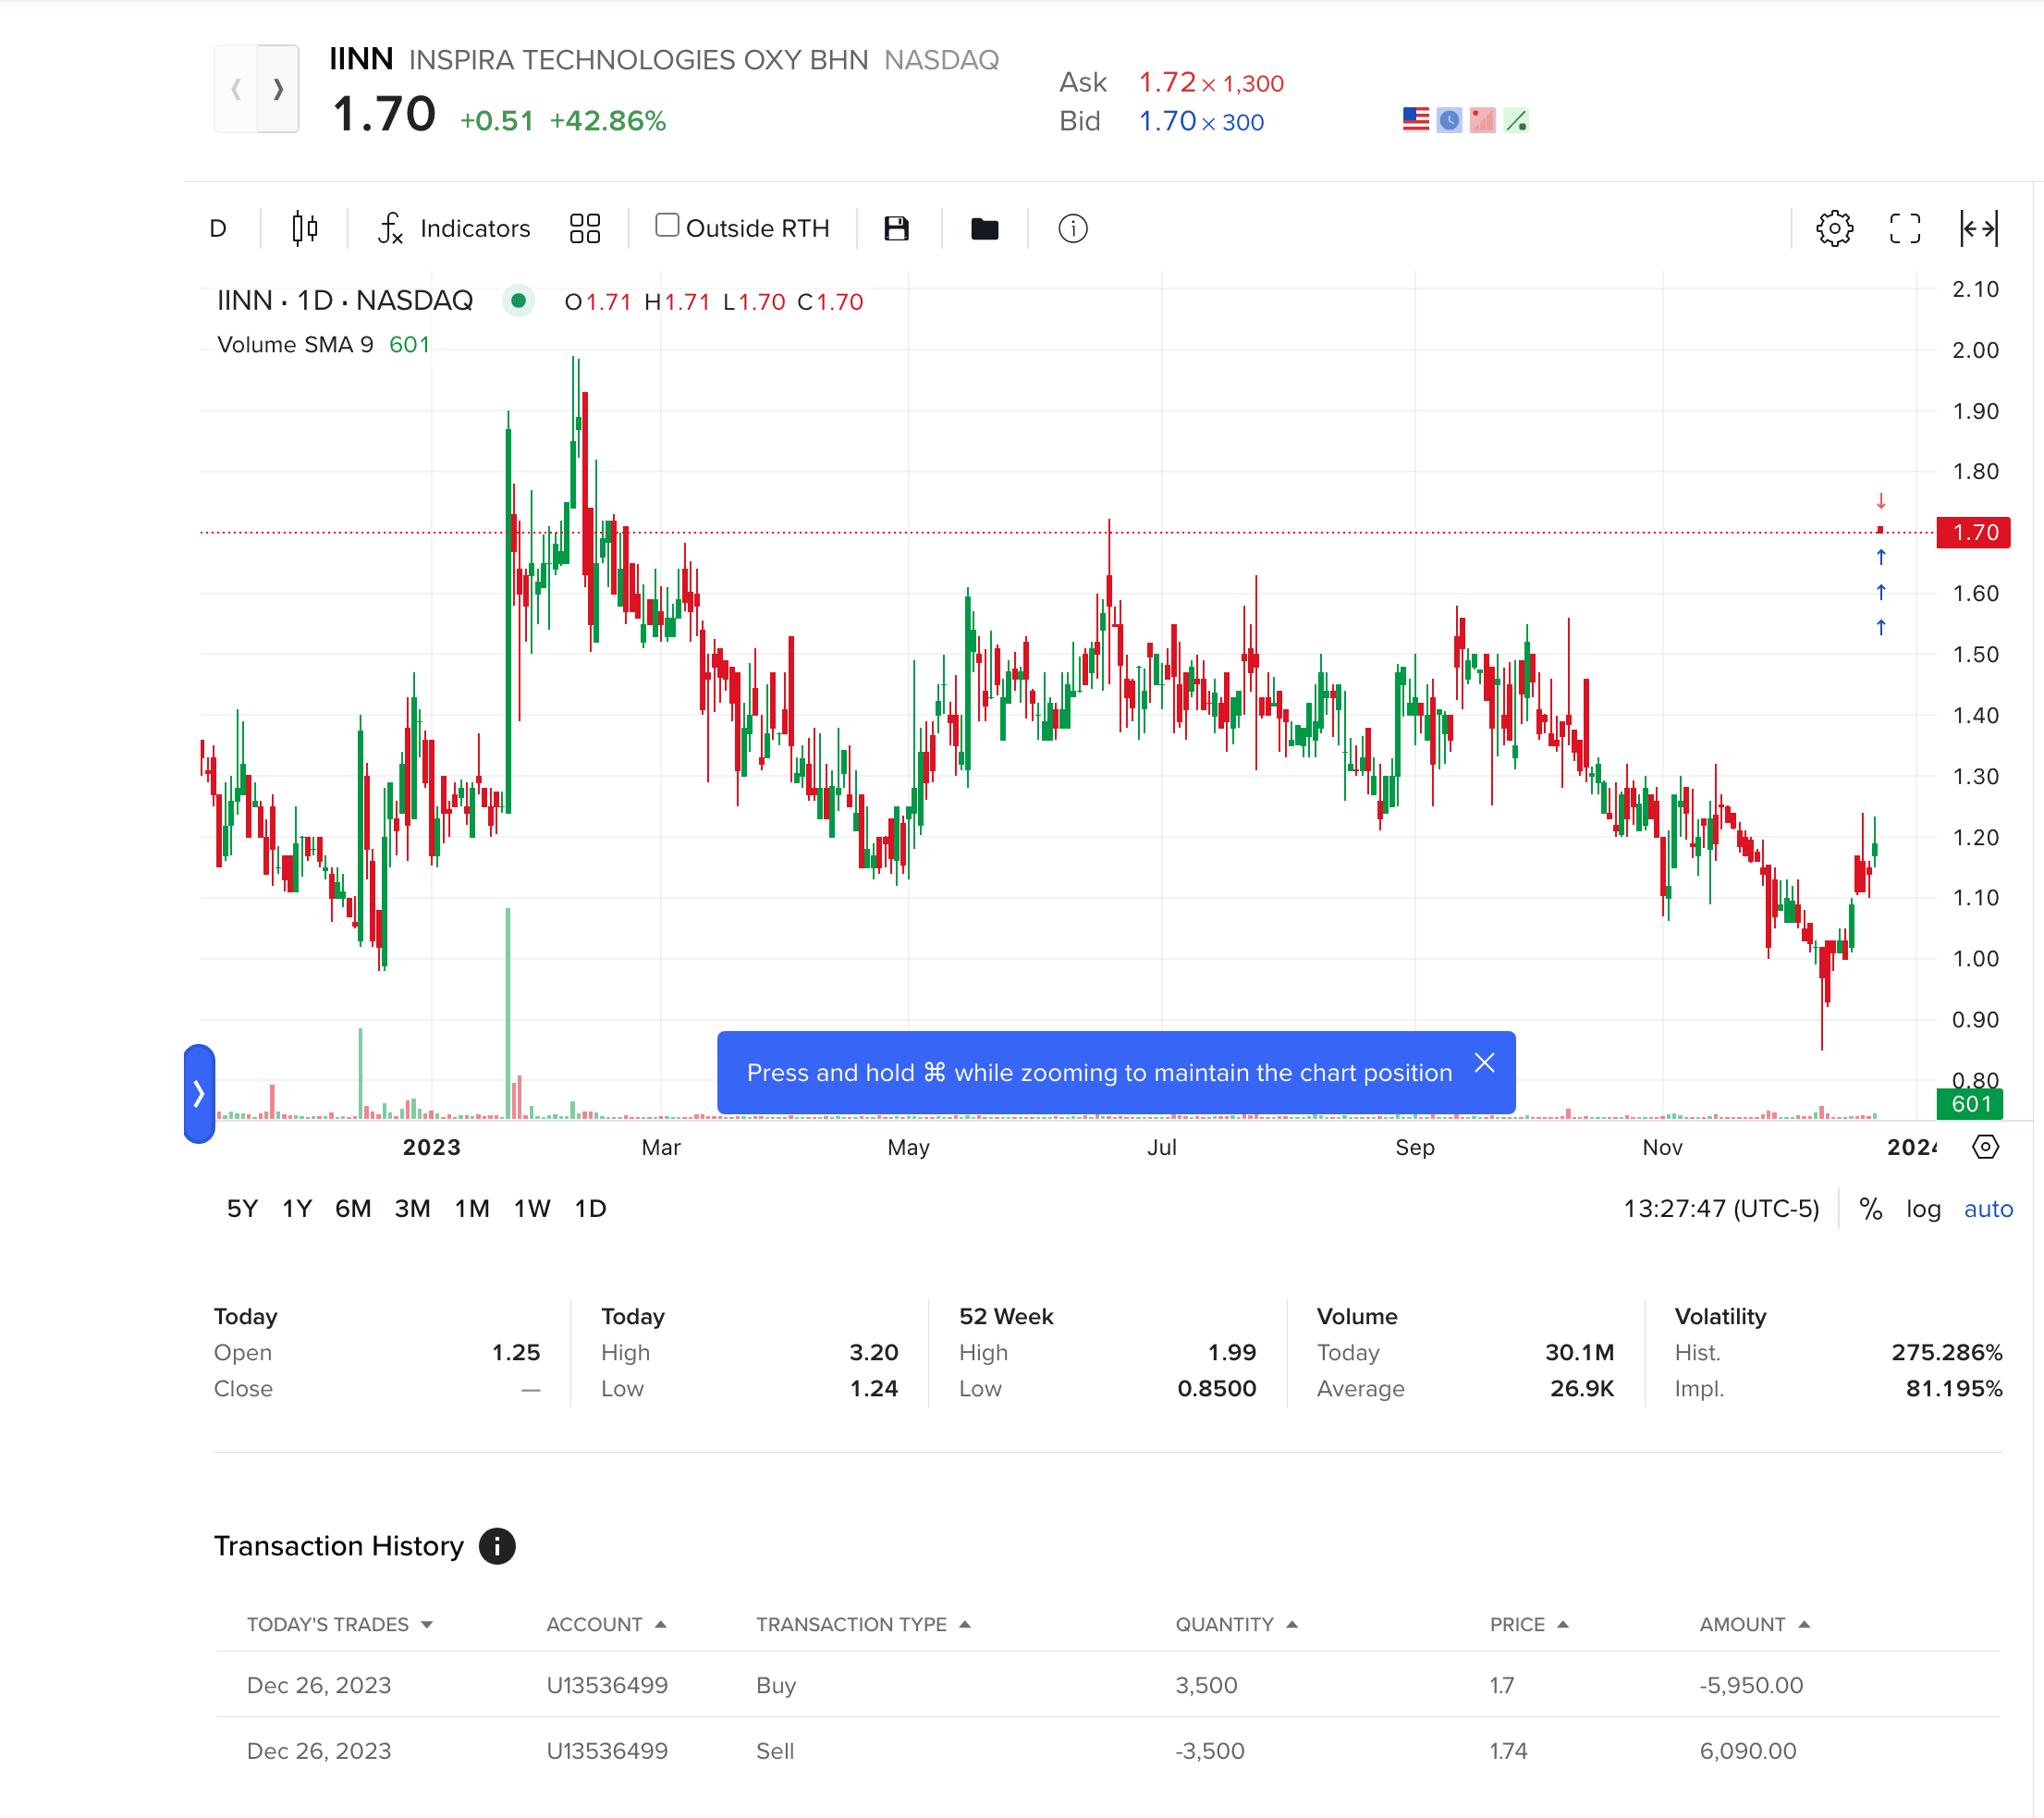Open the chart info icon
2044x1818 pixels.
1072,228
